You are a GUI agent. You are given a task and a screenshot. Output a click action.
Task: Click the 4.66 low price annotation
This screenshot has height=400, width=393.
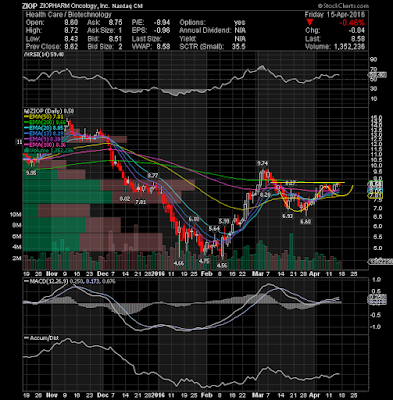coord(179,263)
